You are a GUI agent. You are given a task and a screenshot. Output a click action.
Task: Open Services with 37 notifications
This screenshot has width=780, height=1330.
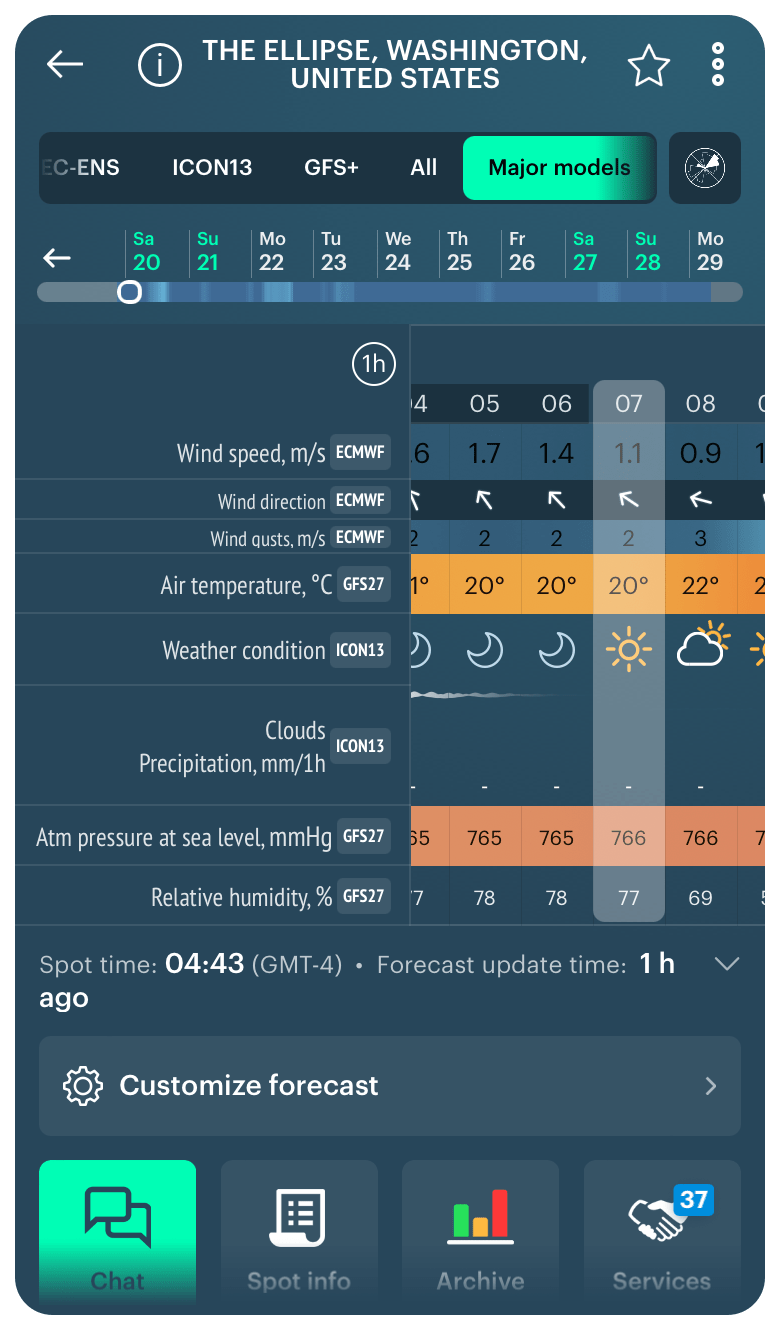[x=661, y=1230]
